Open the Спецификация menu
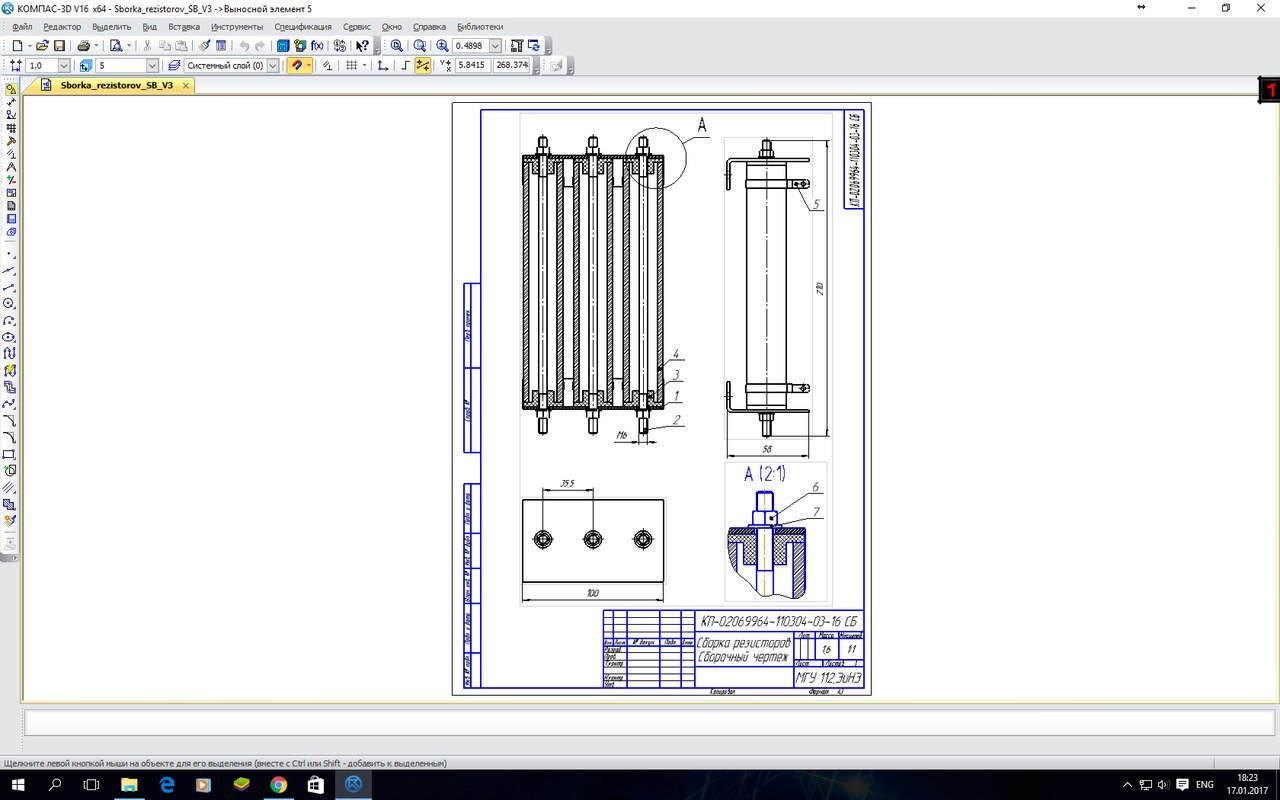The height and width of the screenshot is (800, 1280). (x=303, y=27)
